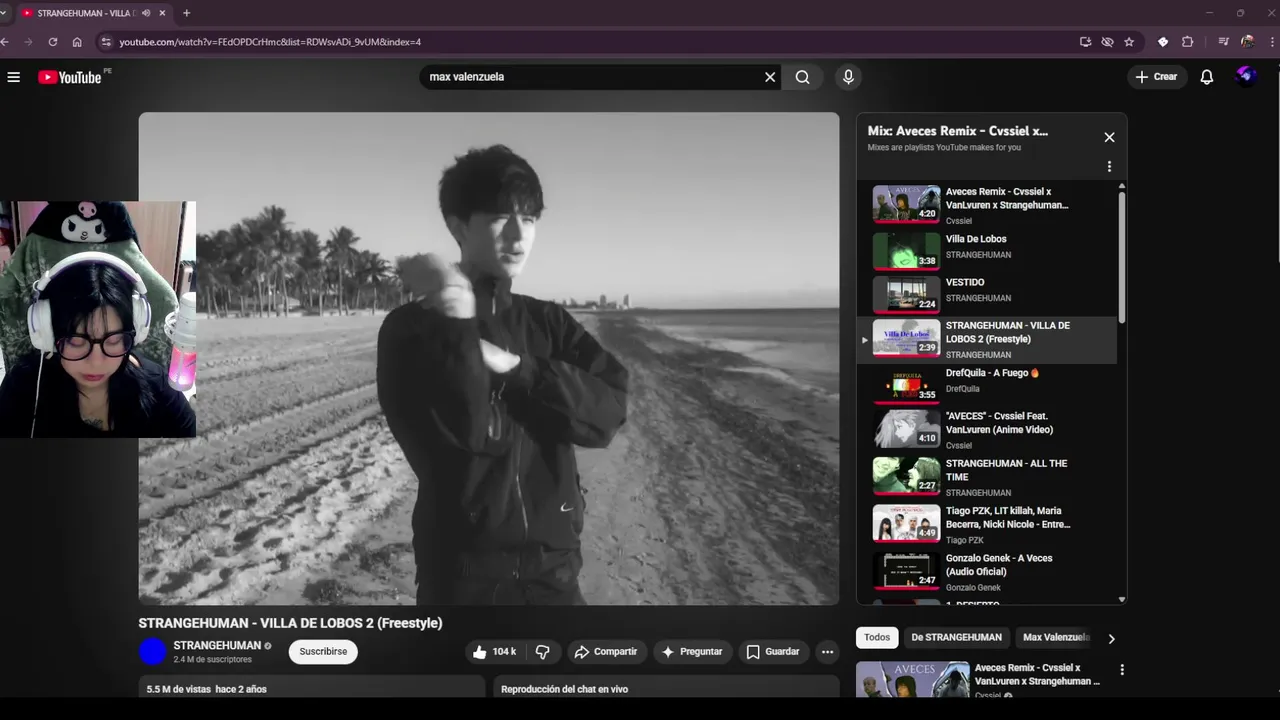Mute tab via speaker icon

coord(146,13)
